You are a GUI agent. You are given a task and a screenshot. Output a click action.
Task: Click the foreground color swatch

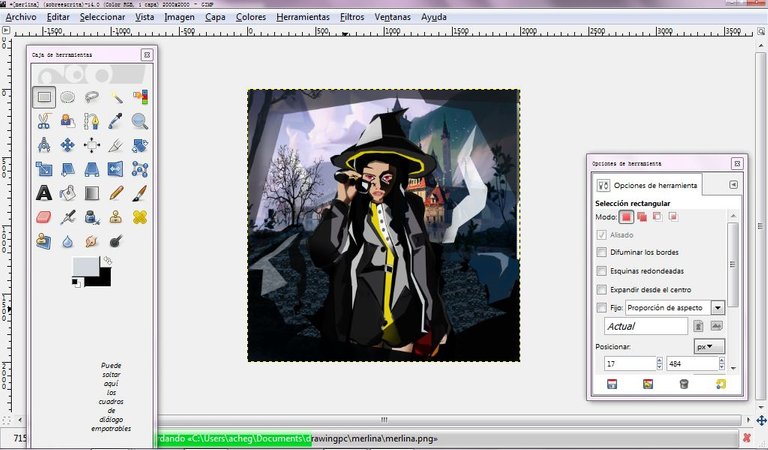pos(84,266)
